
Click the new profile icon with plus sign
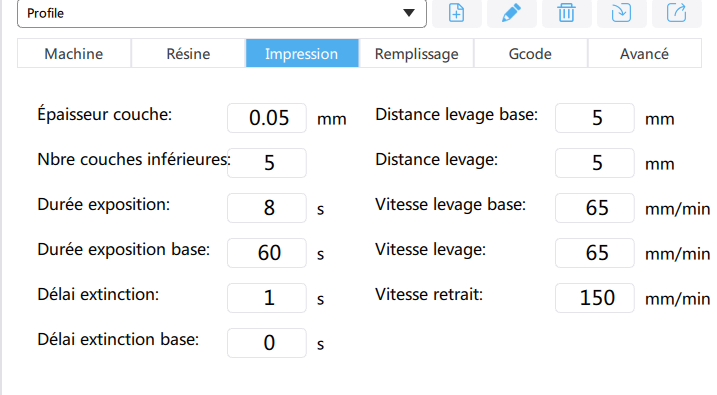(456, 13)
